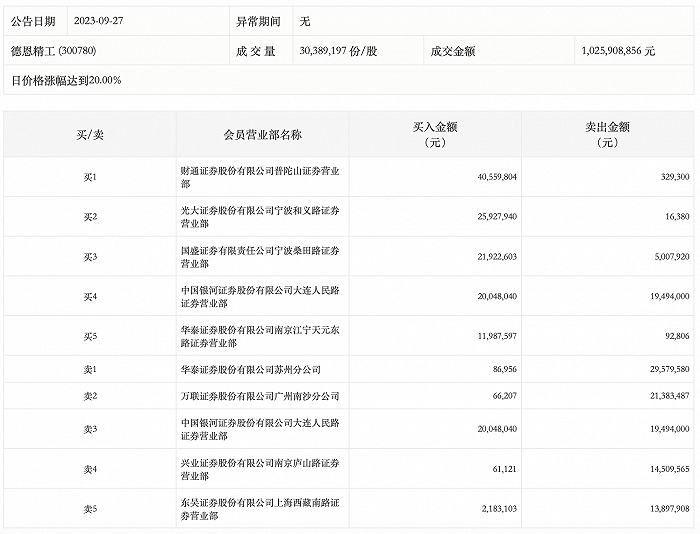Viewport: 700px width, 534px height.
Task: Click buy amount 86,956
Action: point(505,369)
